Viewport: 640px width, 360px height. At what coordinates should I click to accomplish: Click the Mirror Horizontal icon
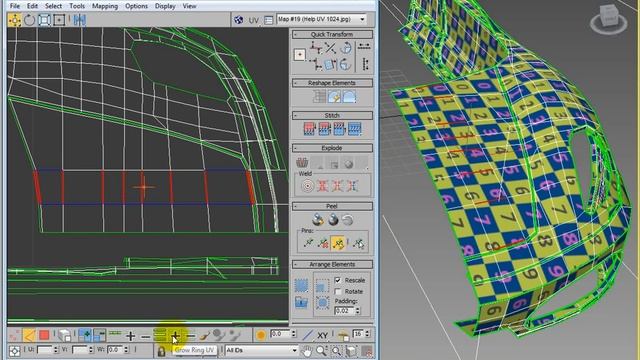(x=80, y=20)
